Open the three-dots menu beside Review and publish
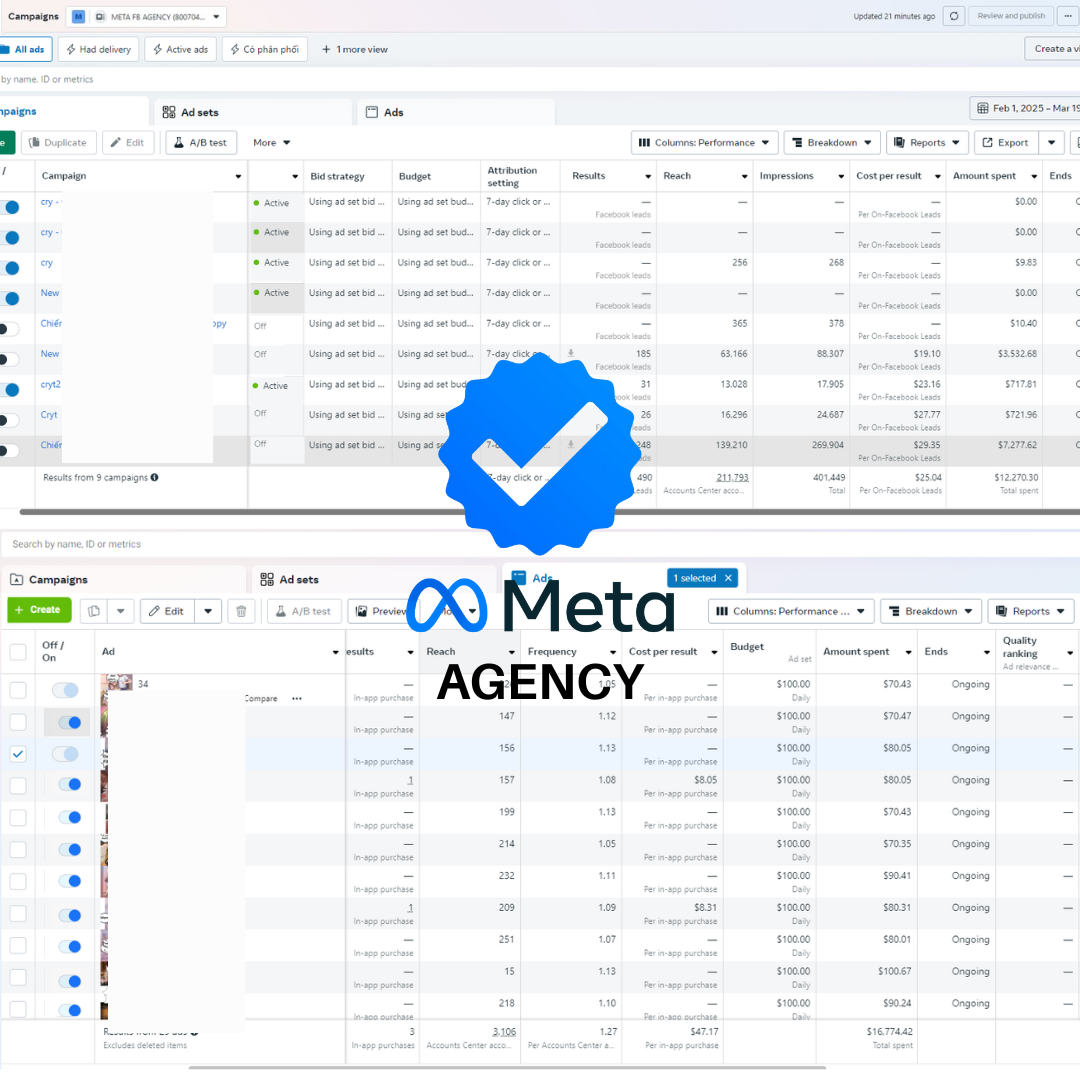 1068,16
